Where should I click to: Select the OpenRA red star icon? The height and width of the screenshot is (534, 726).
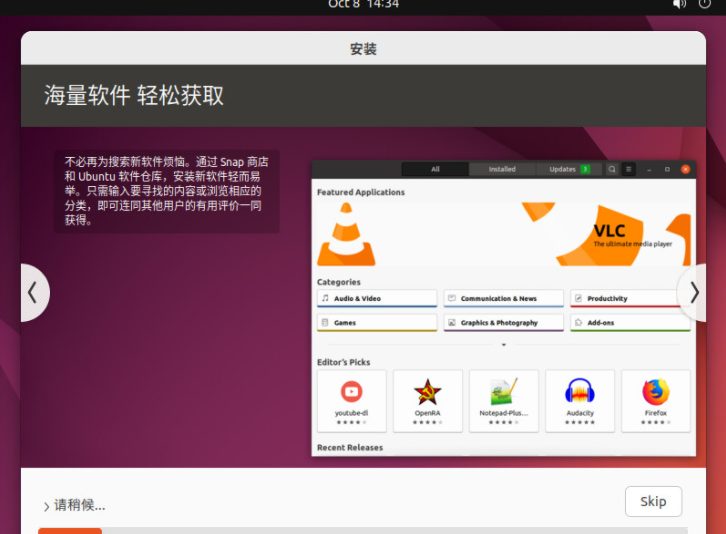(427, 392)
